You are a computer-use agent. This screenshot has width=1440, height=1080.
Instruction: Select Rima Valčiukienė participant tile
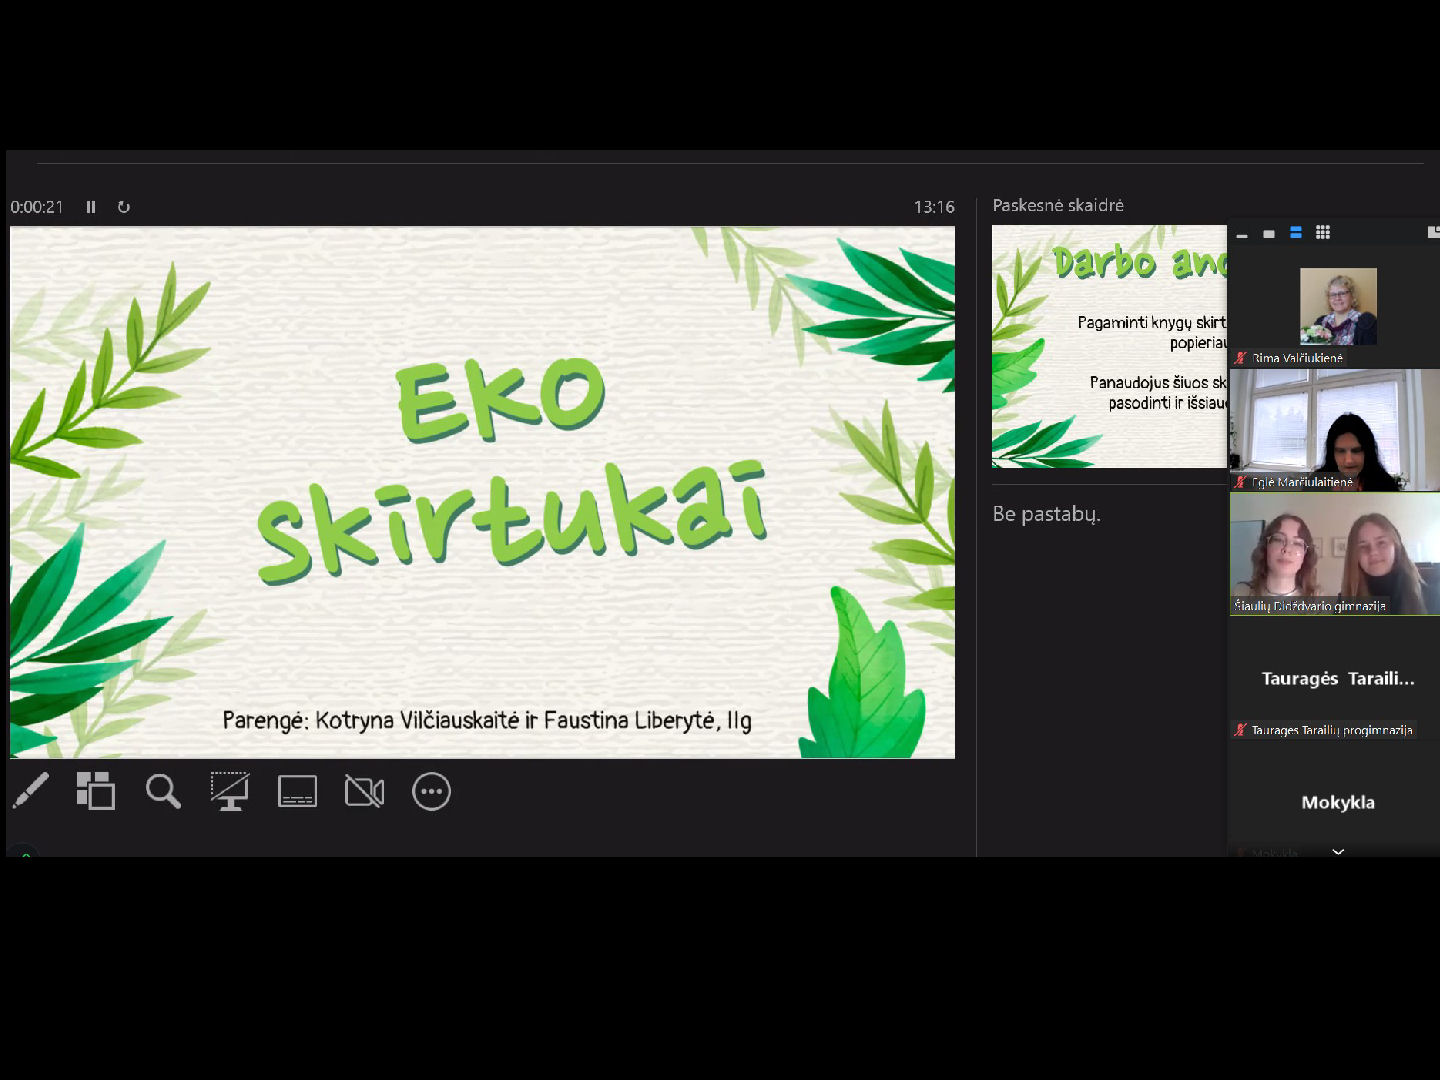(1337, 308)
